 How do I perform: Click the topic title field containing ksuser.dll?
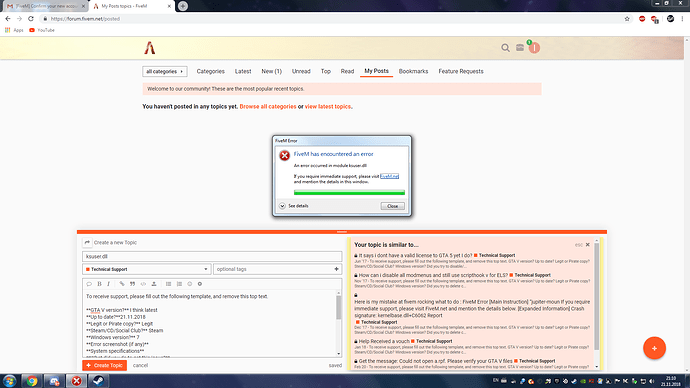(x=212, y=256)
